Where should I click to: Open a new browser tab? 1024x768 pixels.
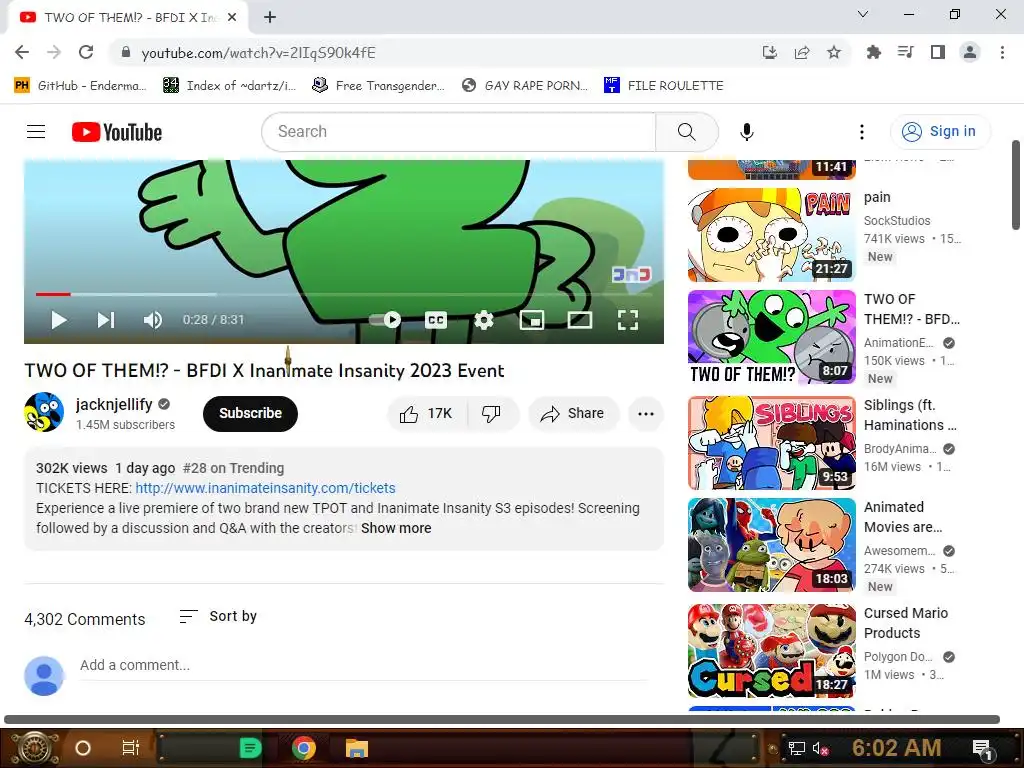click(270, 18)
